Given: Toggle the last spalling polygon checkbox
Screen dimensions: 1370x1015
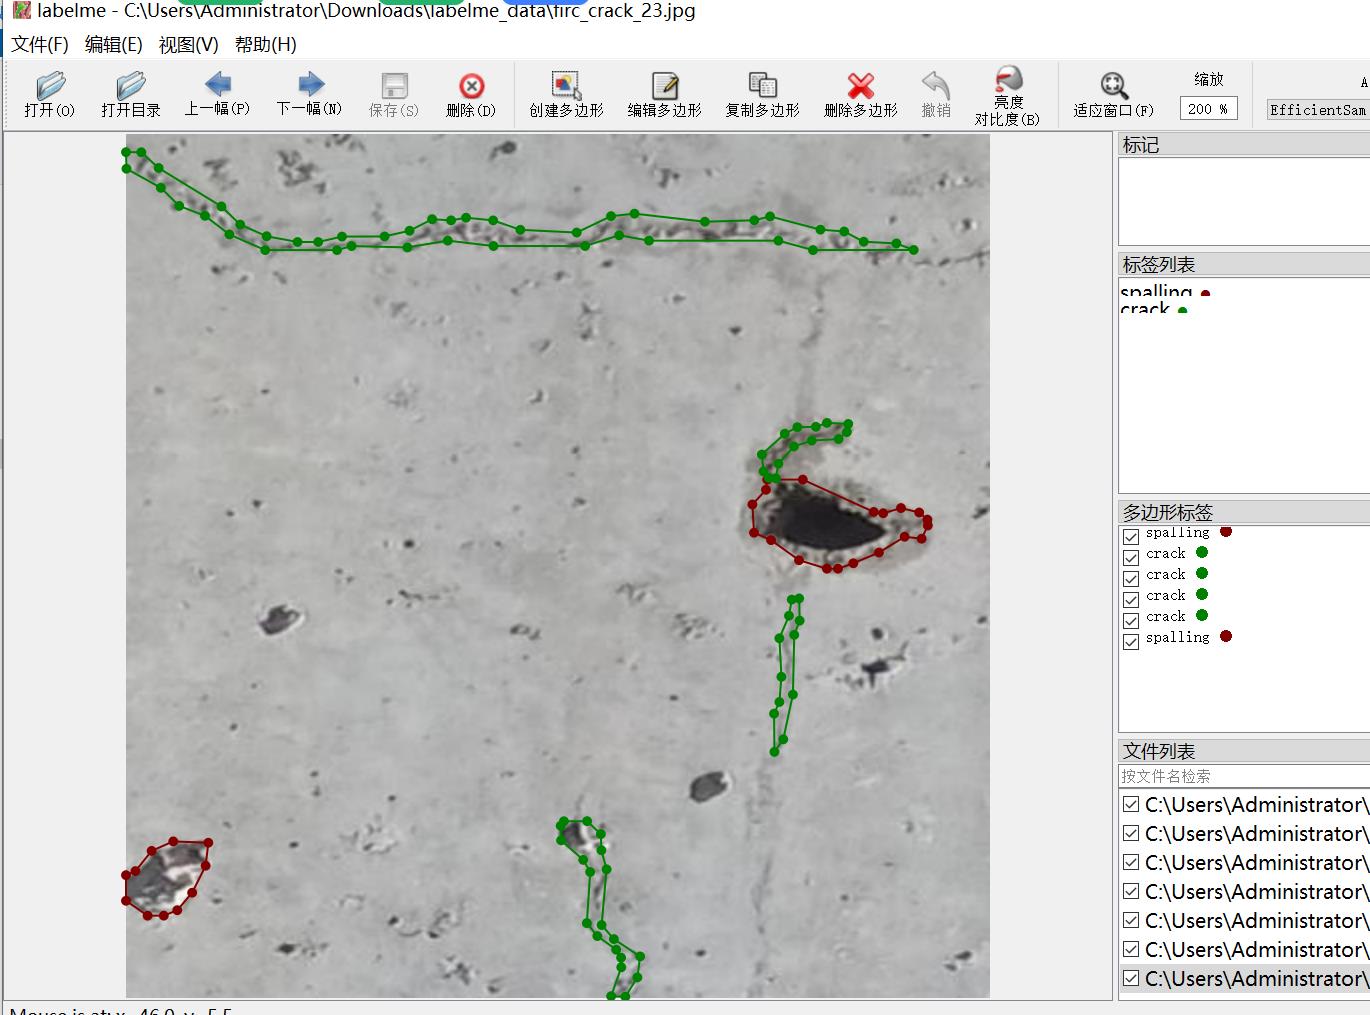Looking at the screenshot, I should 1131,642.
